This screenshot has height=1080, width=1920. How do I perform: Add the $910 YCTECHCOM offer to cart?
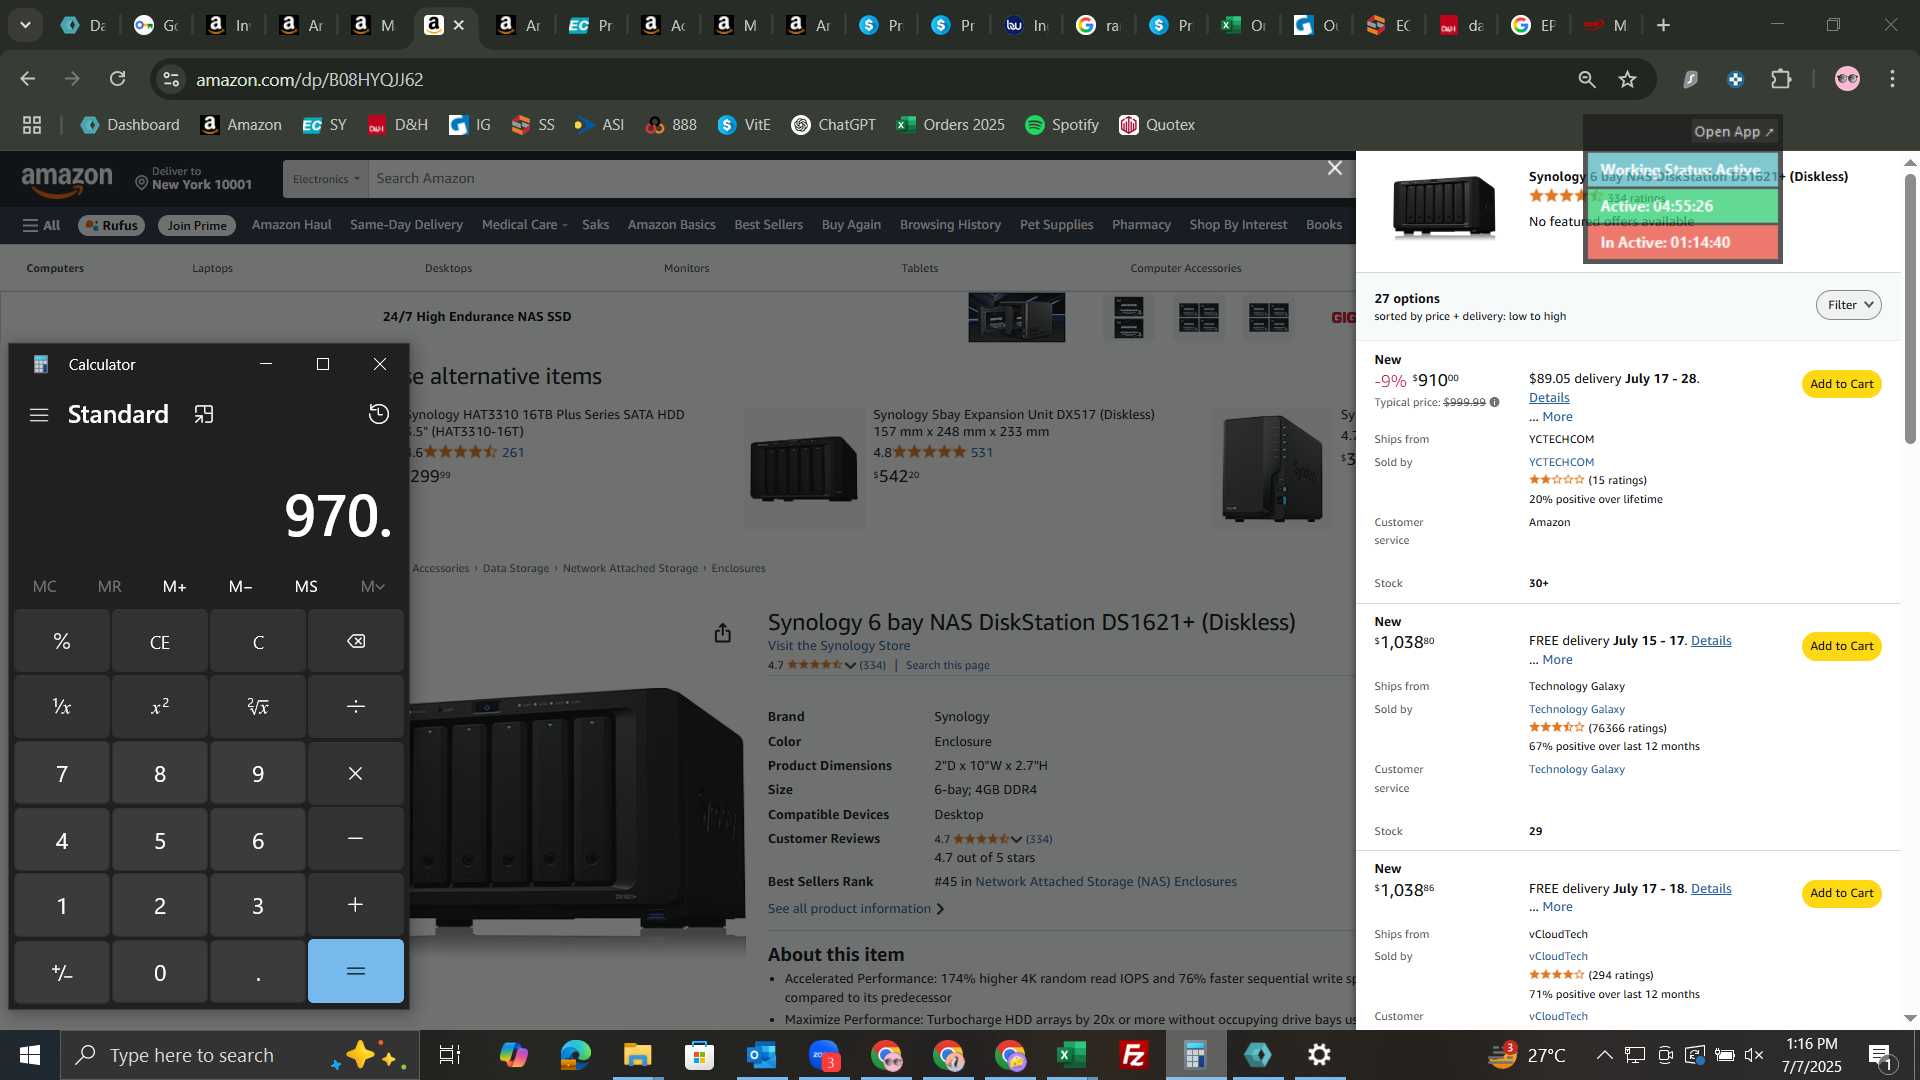(x=1841, y=384)
